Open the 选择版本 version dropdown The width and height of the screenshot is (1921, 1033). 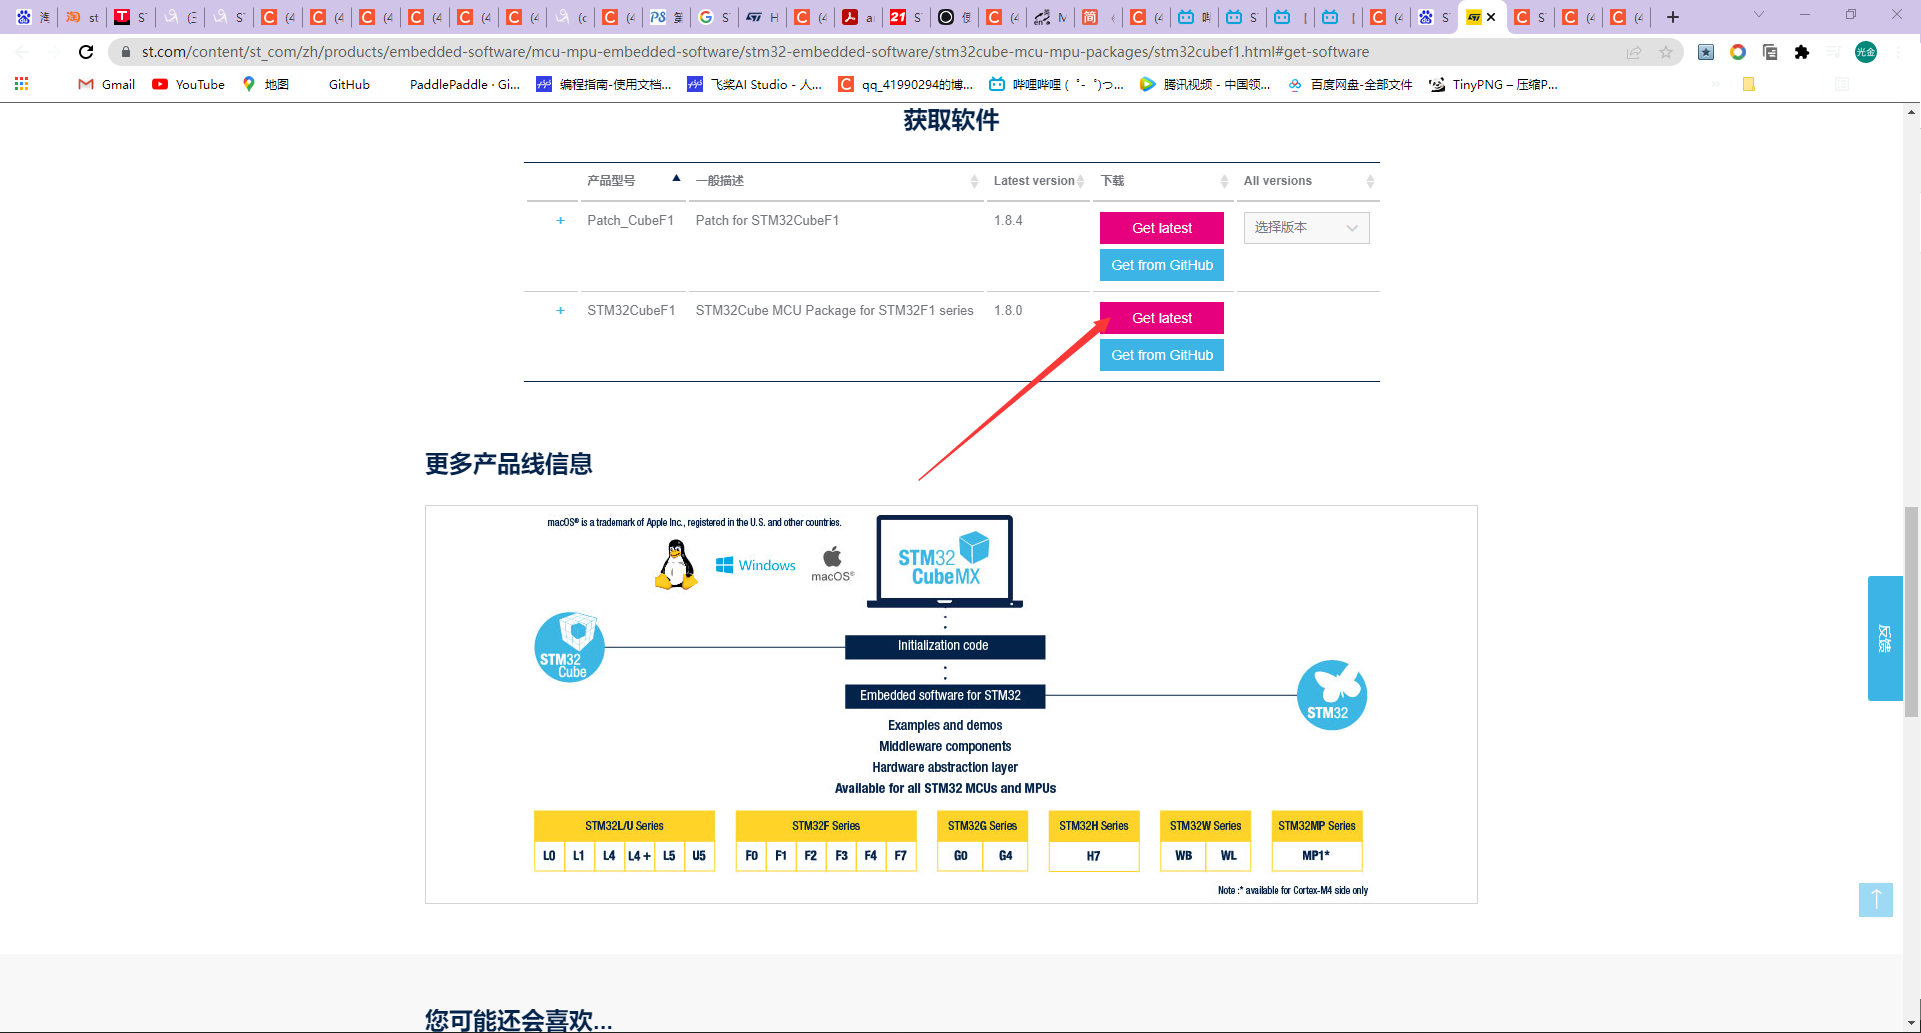[x=1307, y=228]
